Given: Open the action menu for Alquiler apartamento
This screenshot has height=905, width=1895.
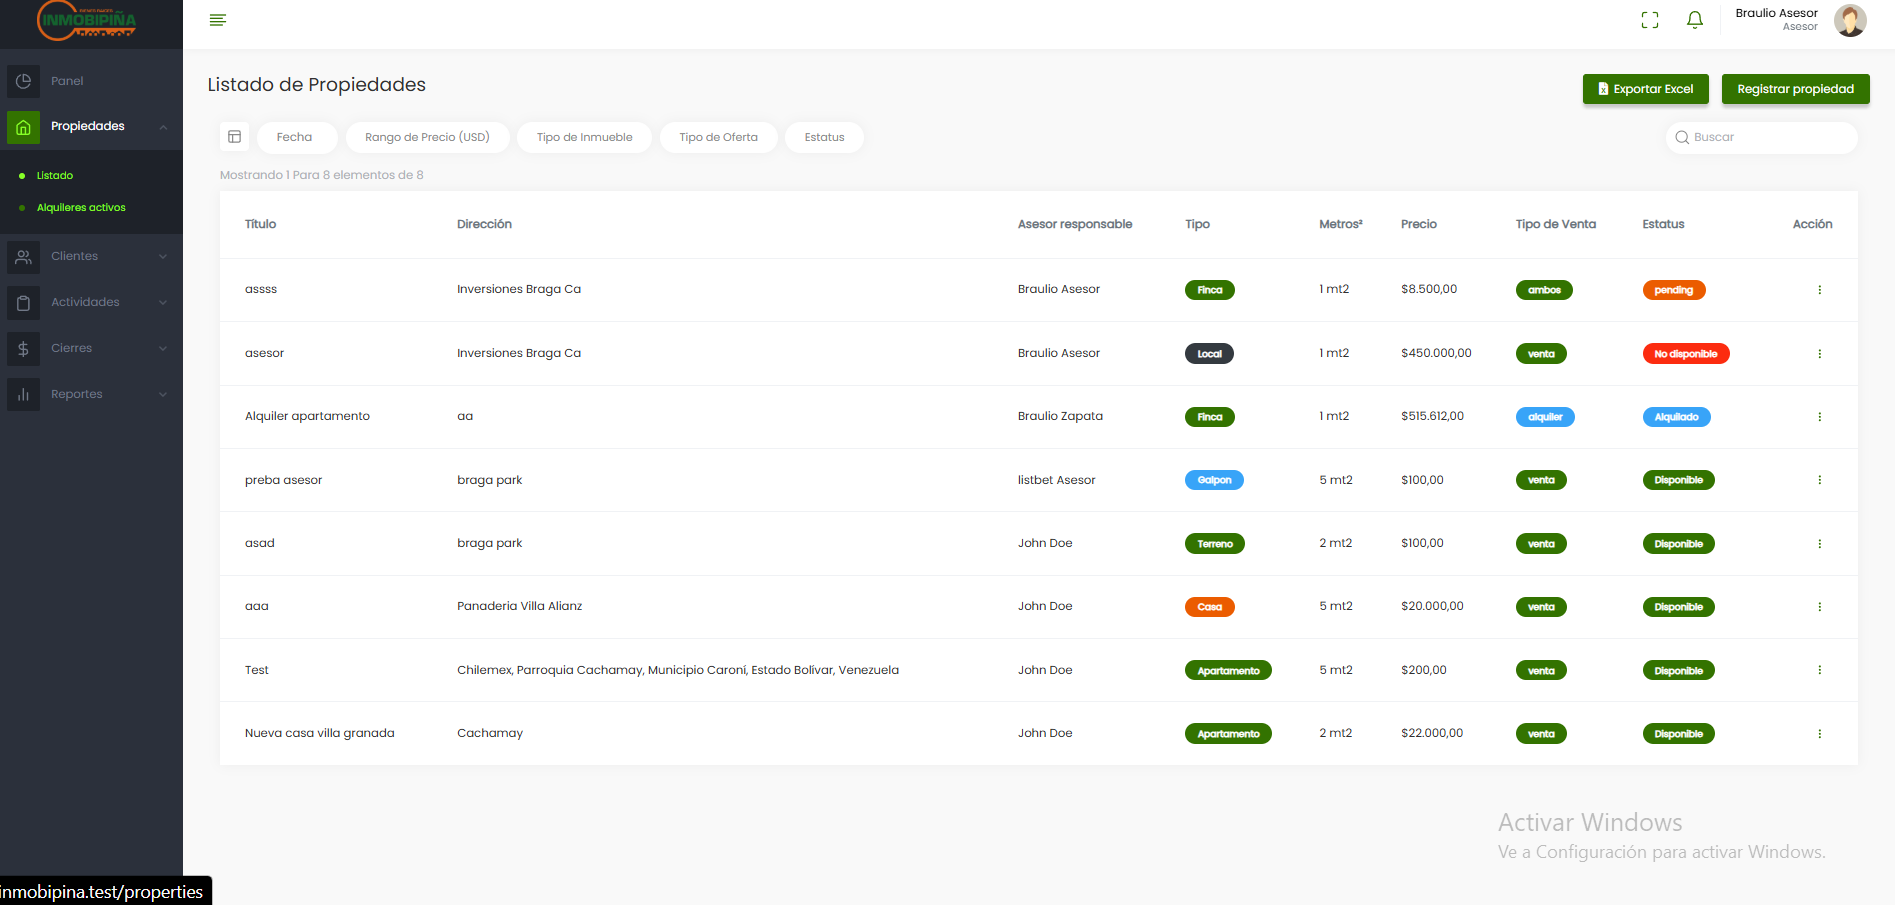Looking at the screenshot, I should click(x=1819, y=417).
